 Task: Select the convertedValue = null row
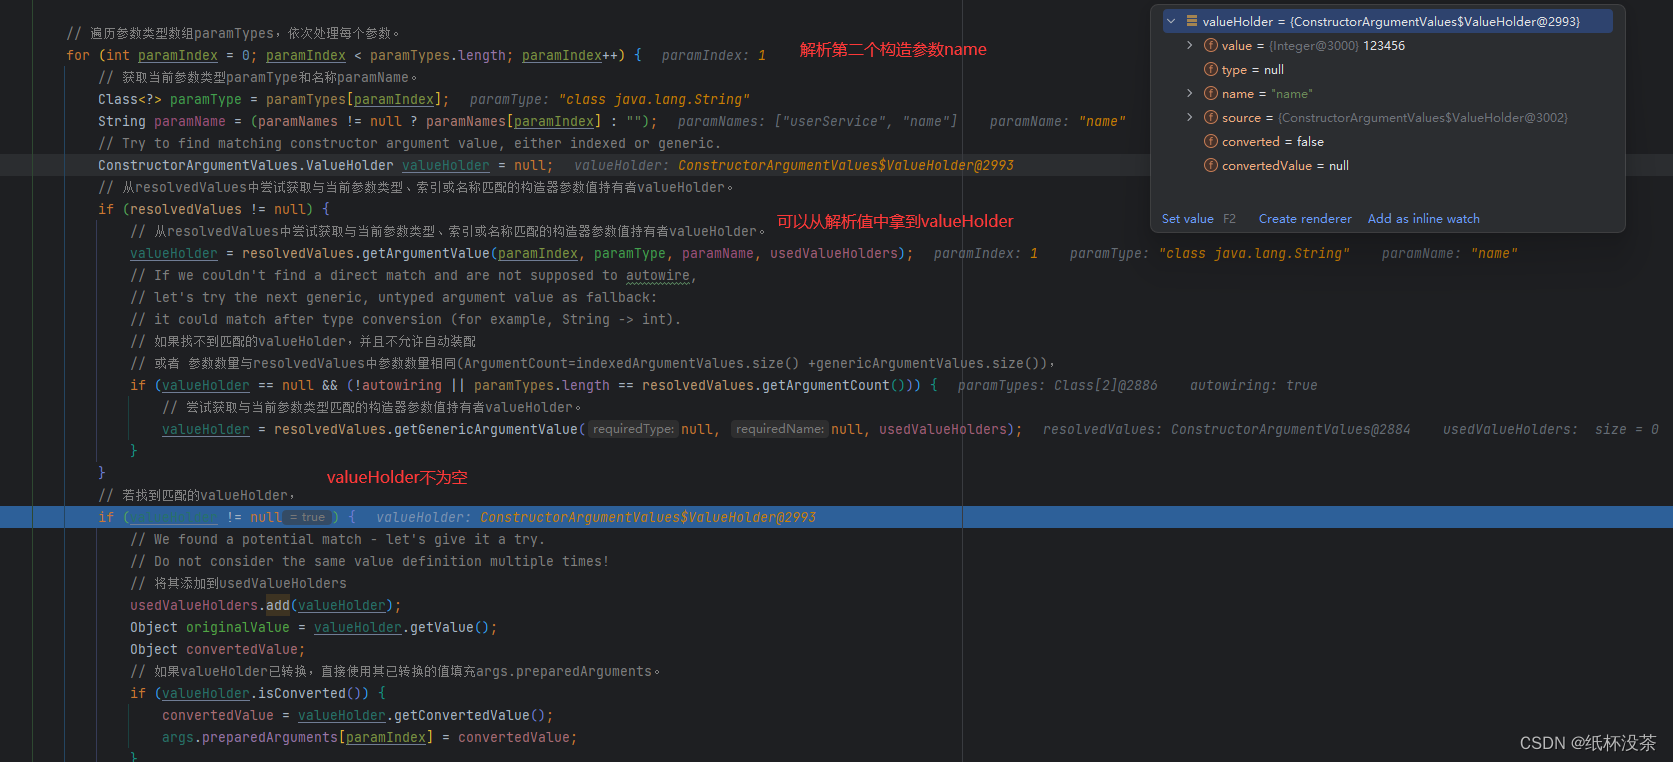(1387, 165)
